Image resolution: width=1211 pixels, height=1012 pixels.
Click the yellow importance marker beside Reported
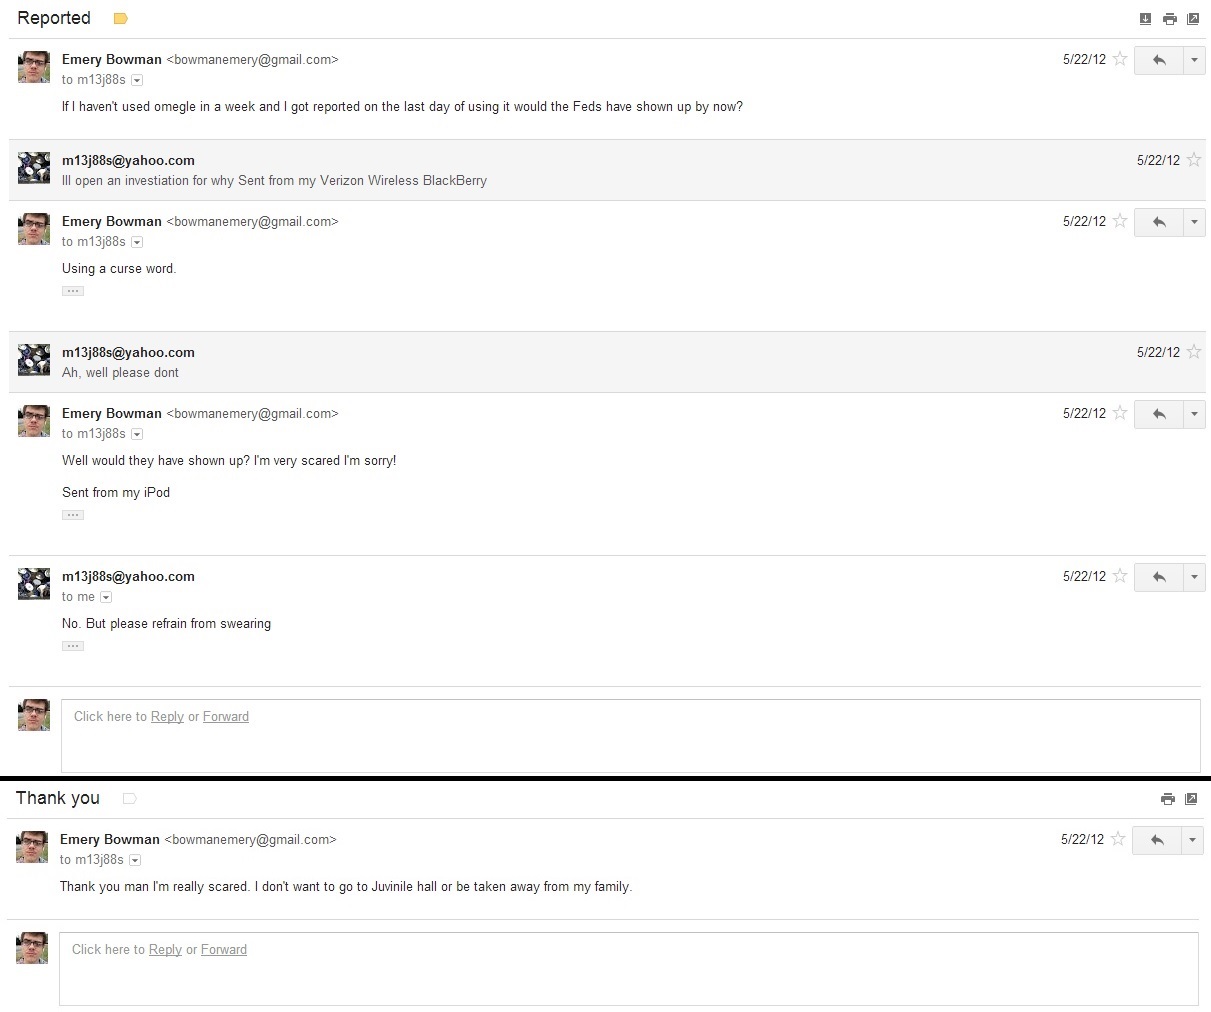(121, 19)
